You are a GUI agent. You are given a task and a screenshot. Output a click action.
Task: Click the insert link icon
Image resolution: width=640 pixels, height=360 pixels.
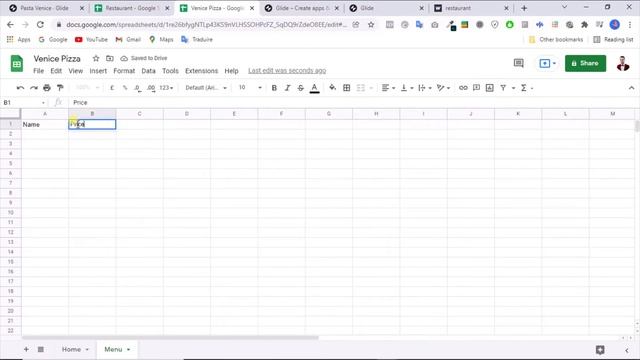[x=463, y=88]
